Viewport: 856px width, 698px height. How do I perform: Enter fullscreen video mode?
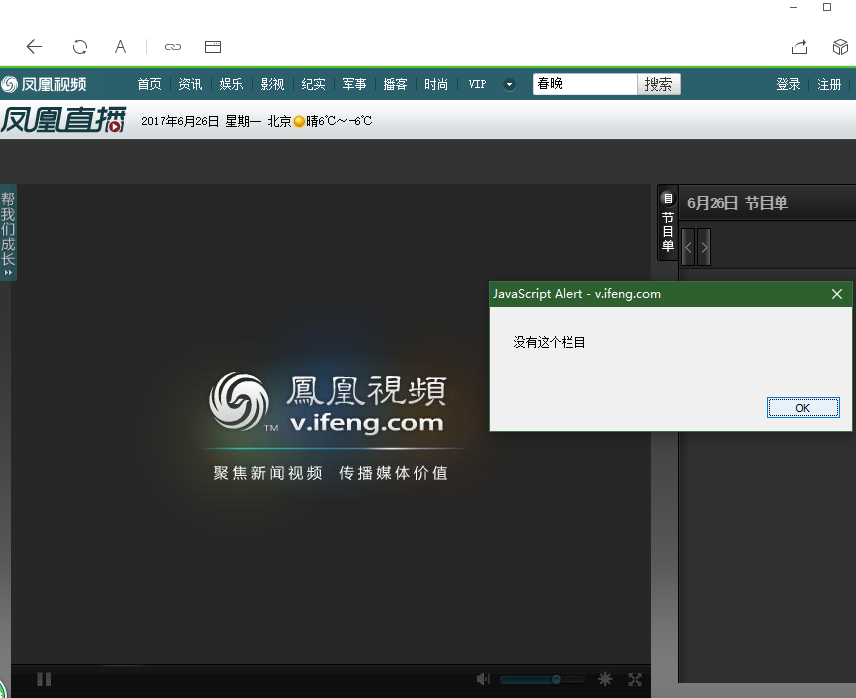click(635, 679)
